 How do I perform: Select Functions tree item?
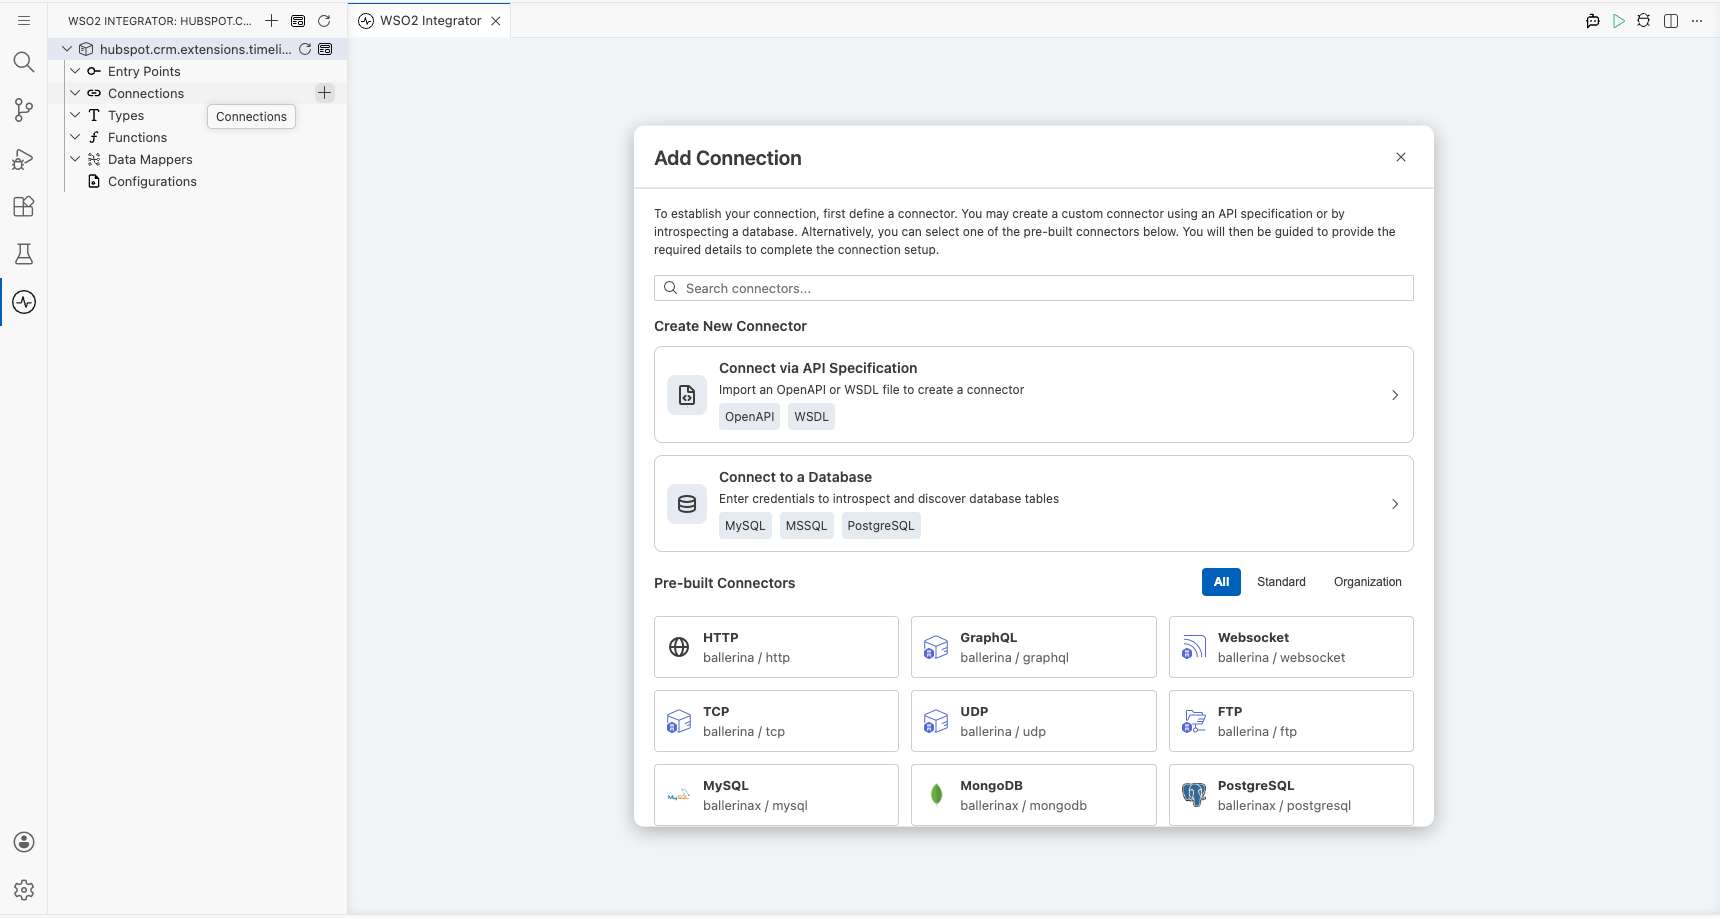point(137,137)
